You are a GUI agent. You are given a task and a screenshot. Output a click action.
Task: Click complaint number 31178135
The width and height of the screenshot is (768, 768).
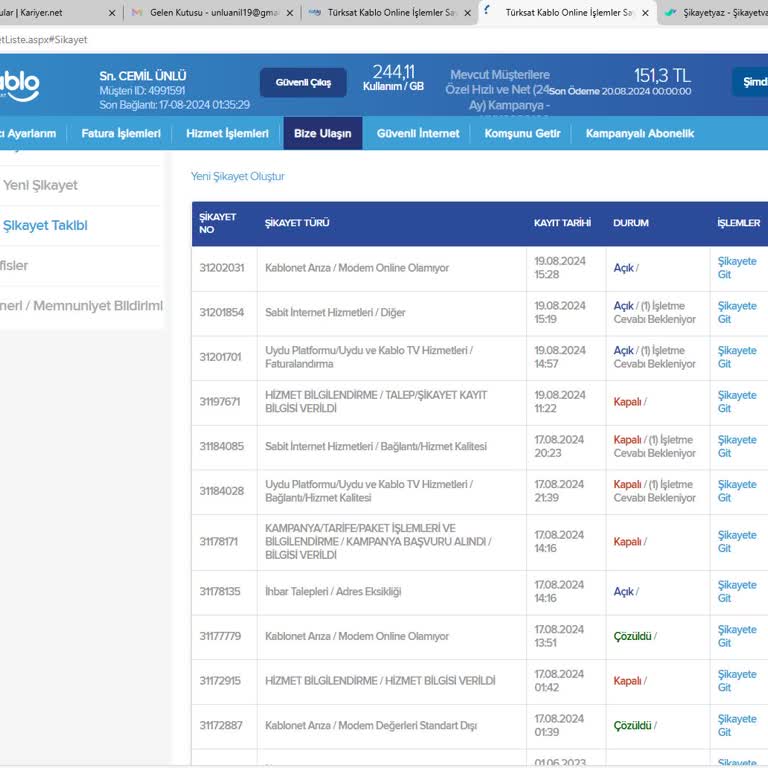(220, 592)
